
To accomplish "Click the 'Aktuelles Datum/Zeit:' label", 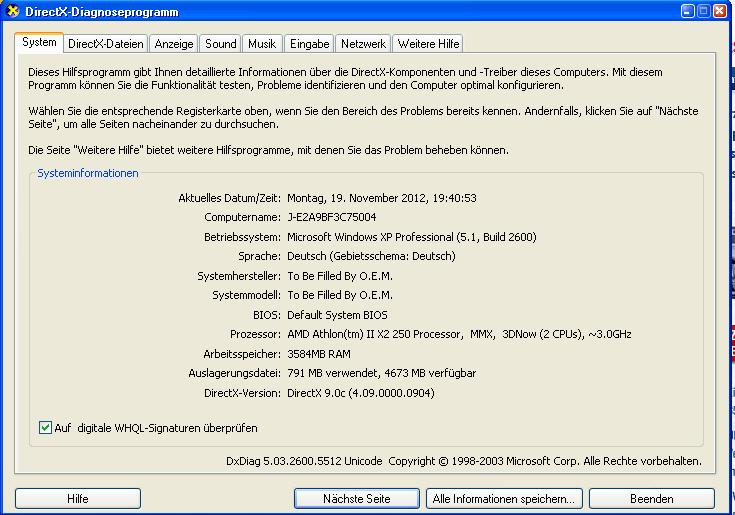I will coord(229,198).
